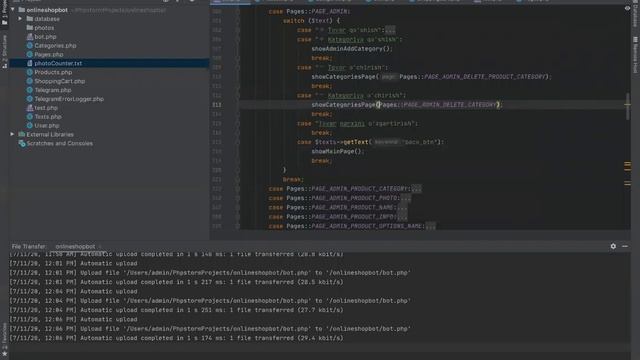The image size is (640, 360).
Task: Select photoCounter.txt in project tree
Action: (58, 63)
